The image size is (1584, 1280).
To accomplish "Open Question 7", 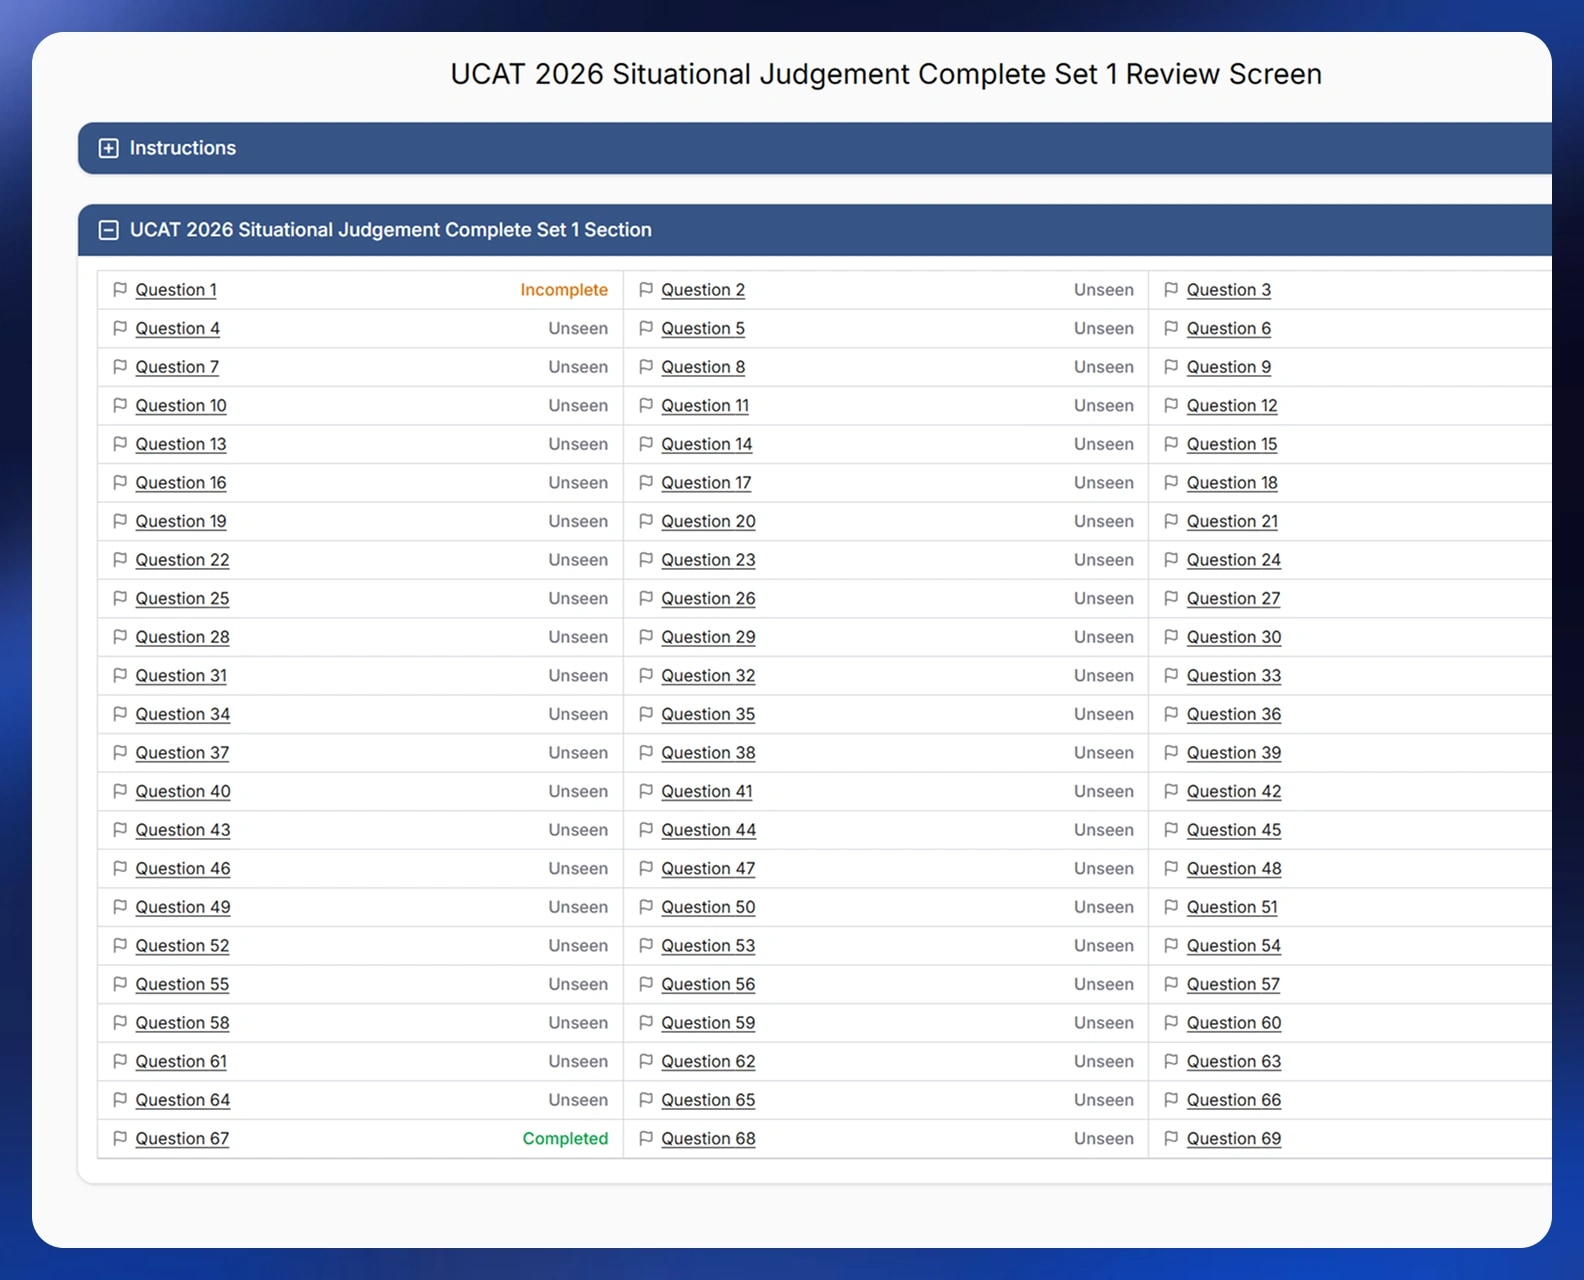I will [177, 367].
